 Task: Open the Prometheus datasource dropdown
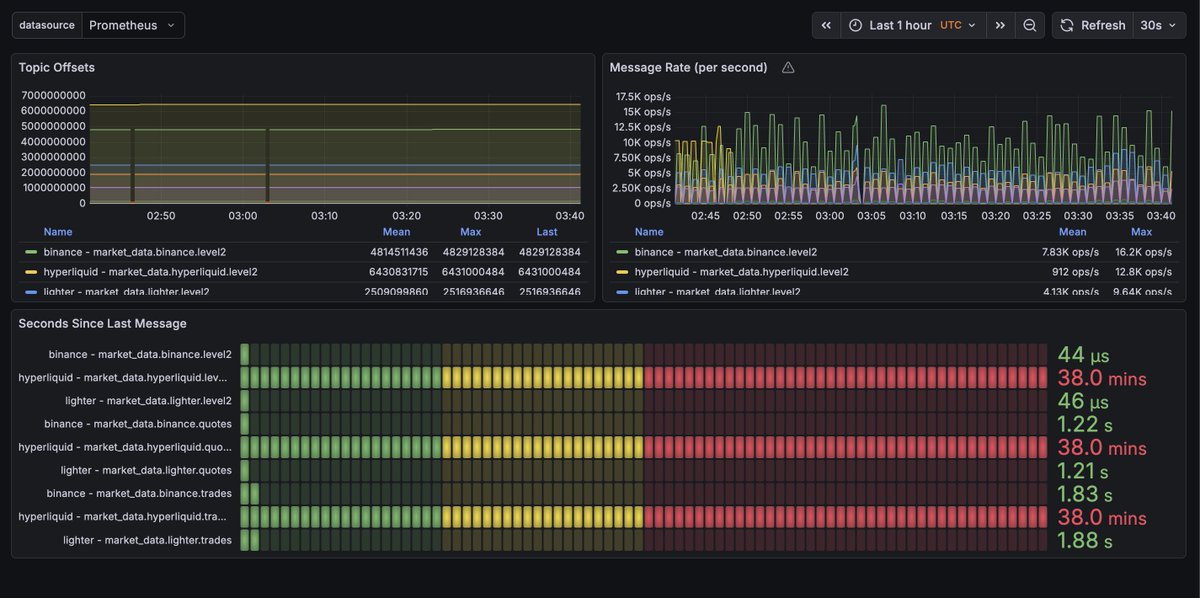133,25
